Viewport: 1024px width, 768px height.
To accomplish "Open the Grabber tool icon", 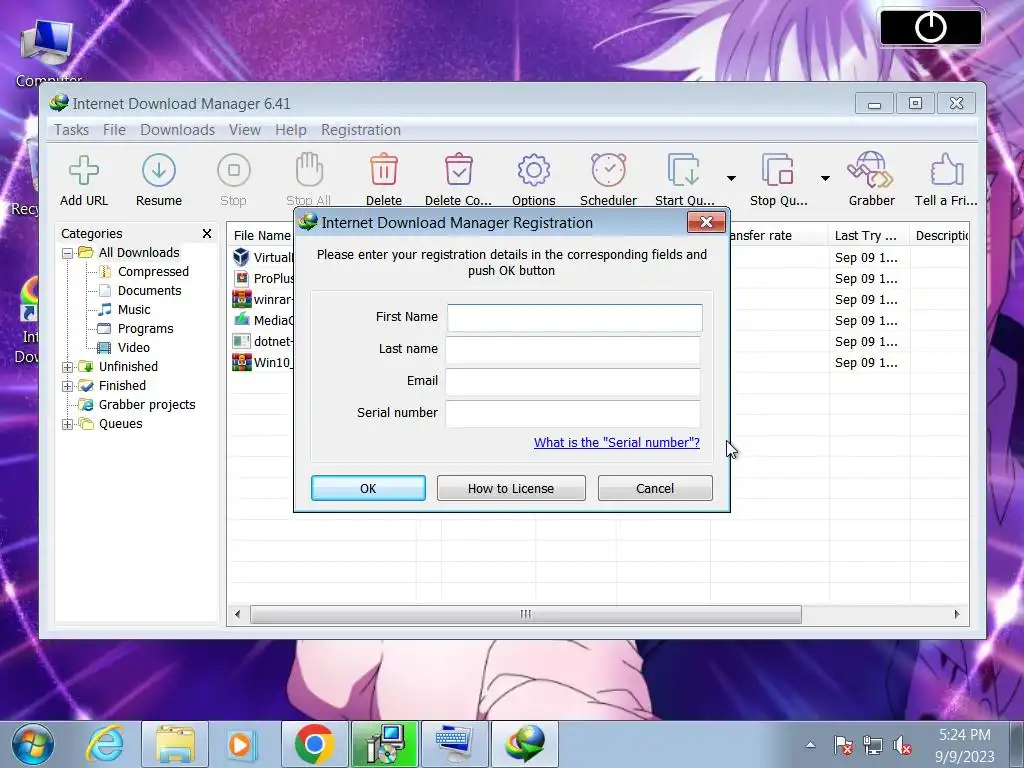I will coord(871,170).
